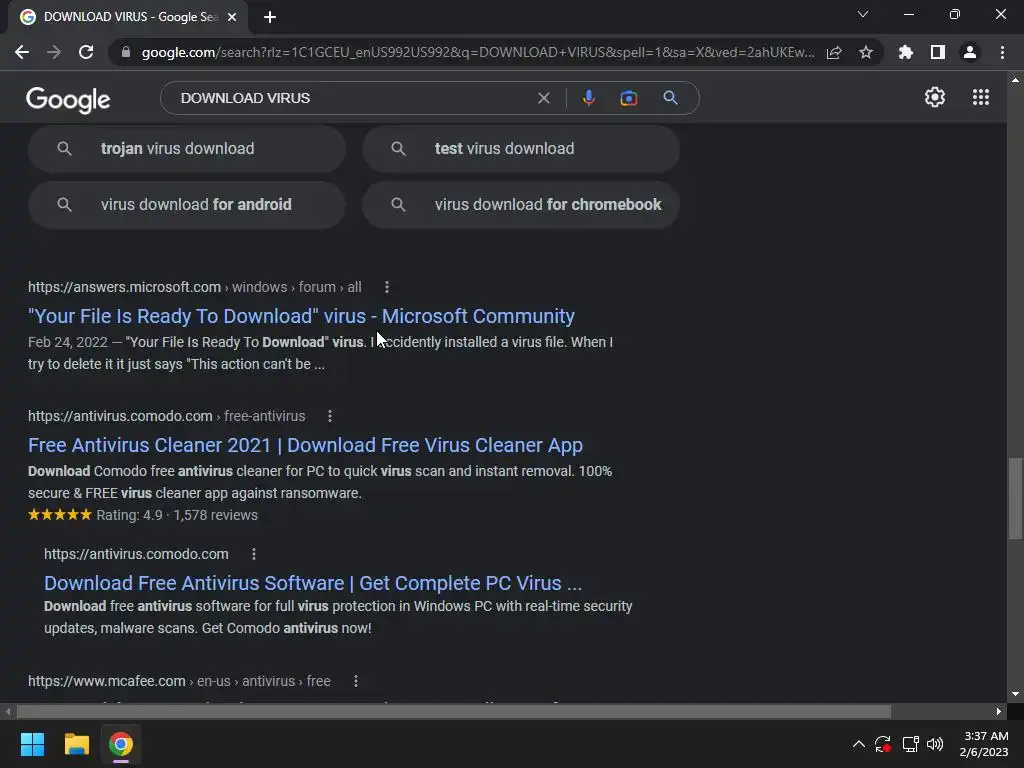Submit search with the magnifier button
This screenshot has width=1024, height=768.
[x=670, y=98]
